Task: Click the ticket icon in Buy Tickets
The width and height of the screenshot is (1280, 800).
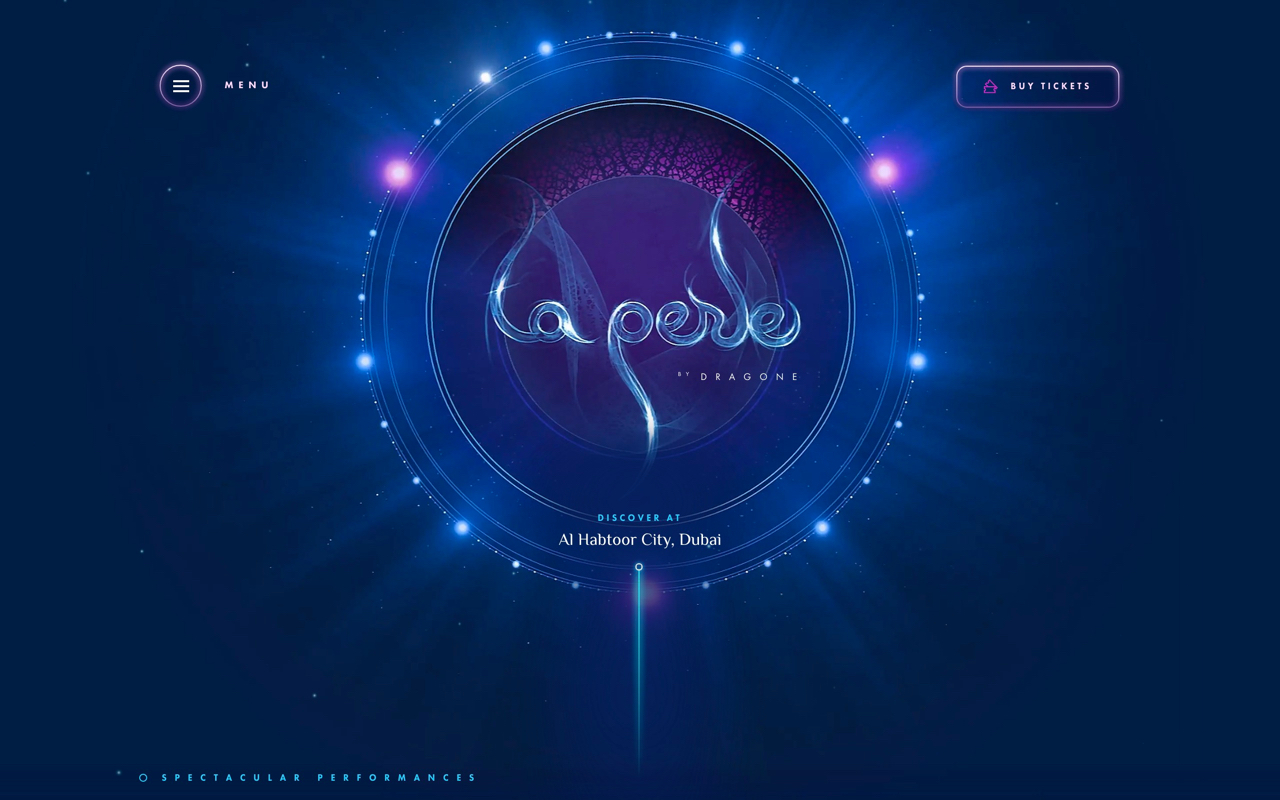Action: pyautogui.click(x=990, y=86)
